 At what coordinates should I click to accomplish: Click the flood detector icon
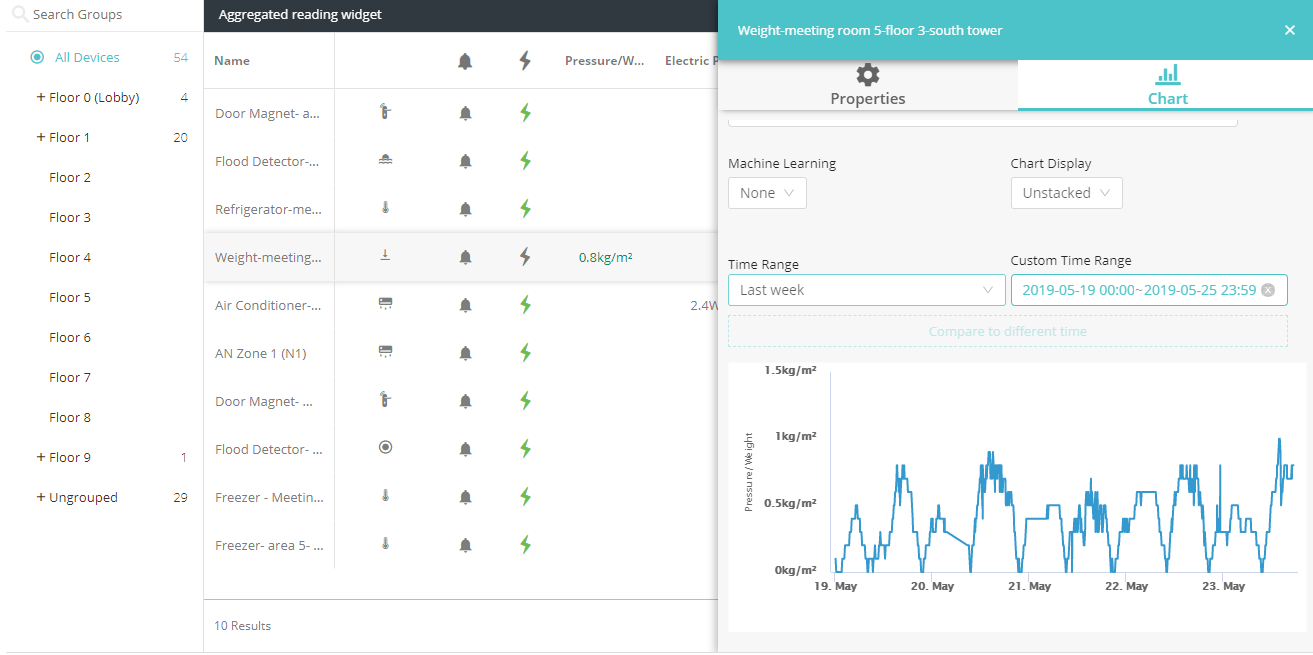coord(385,160)
